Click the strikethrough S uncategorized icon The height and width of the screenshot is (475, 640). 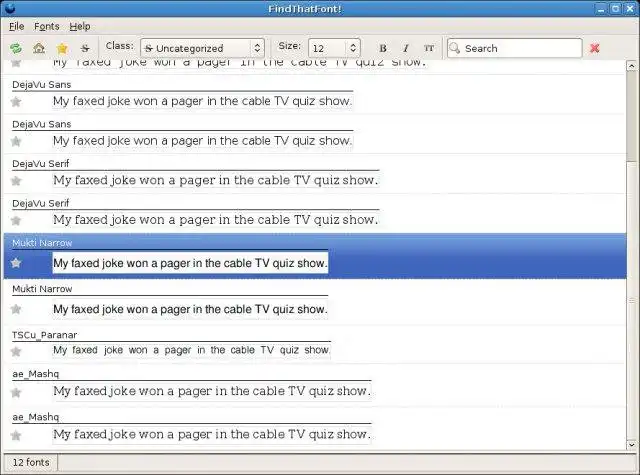point(85,48)
